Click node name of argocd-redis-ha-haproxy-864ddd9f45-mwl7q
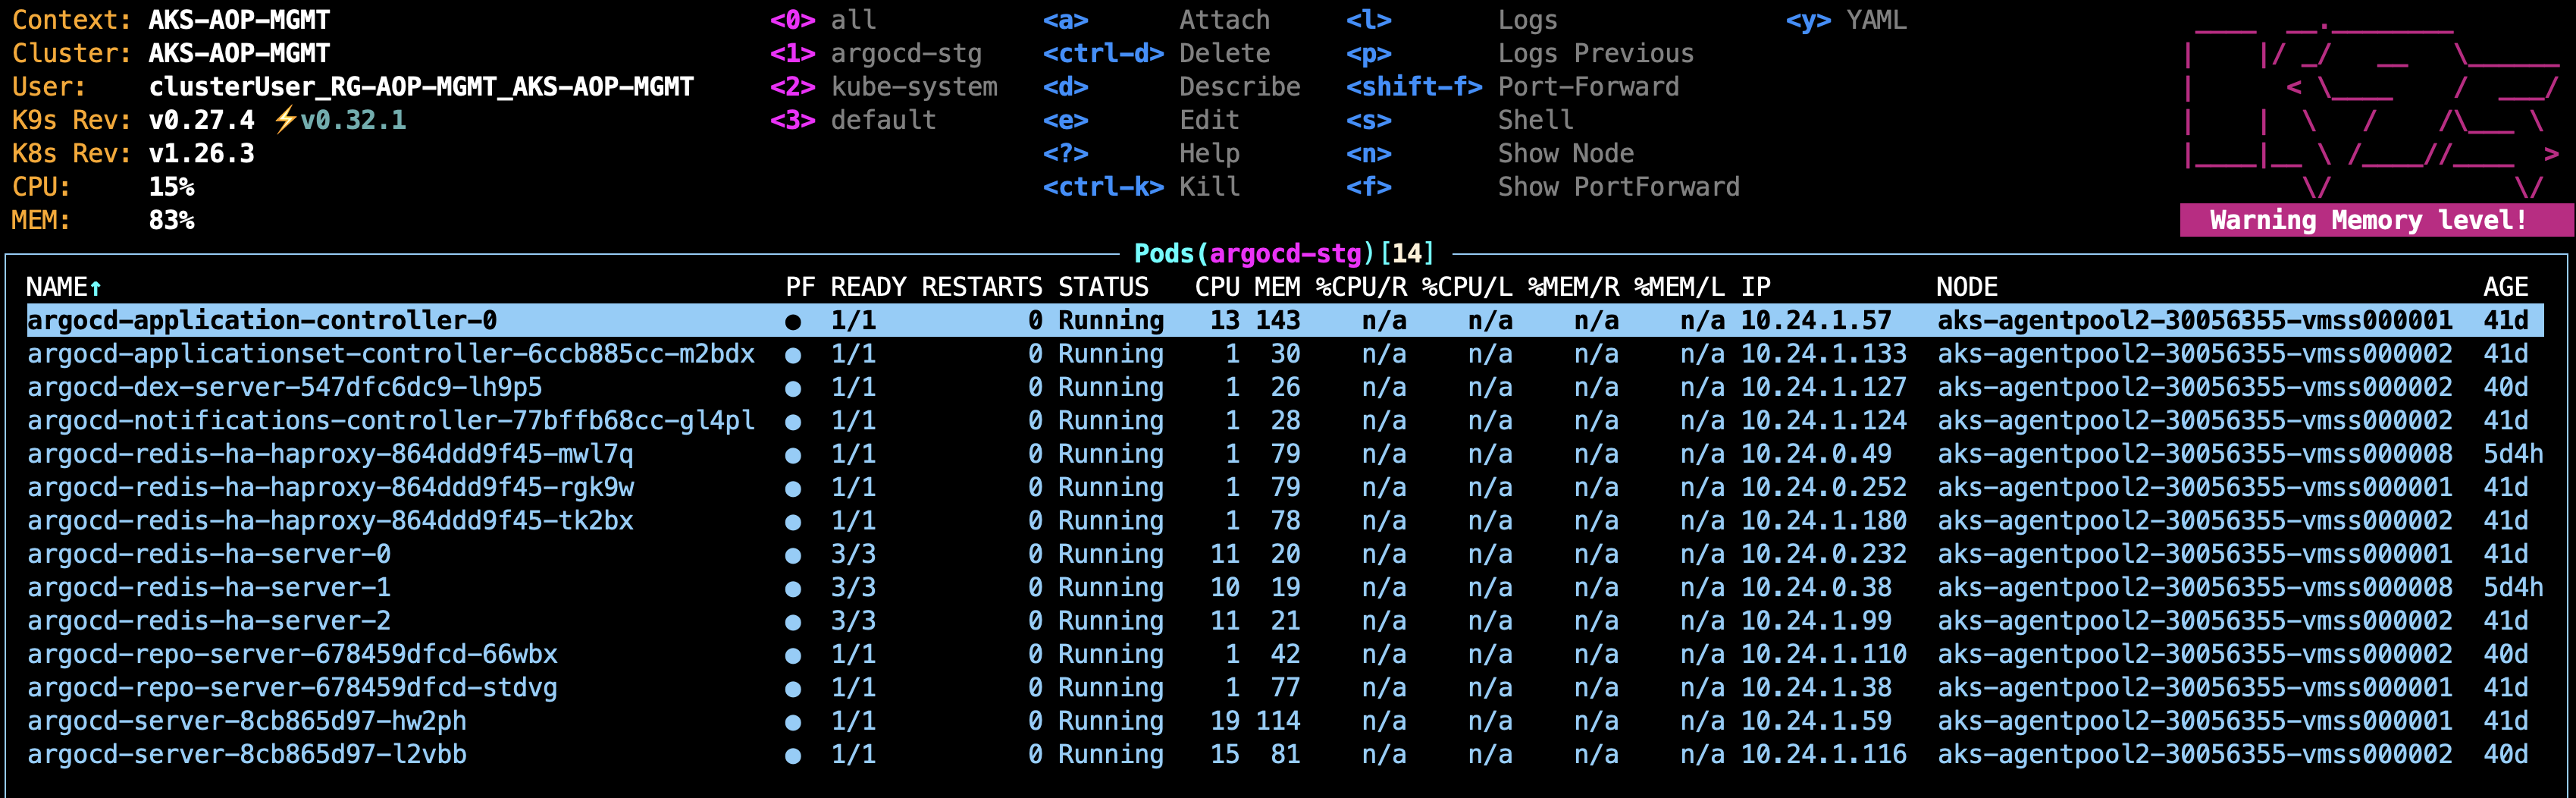2576x798 pixels. pos(2195,454)
